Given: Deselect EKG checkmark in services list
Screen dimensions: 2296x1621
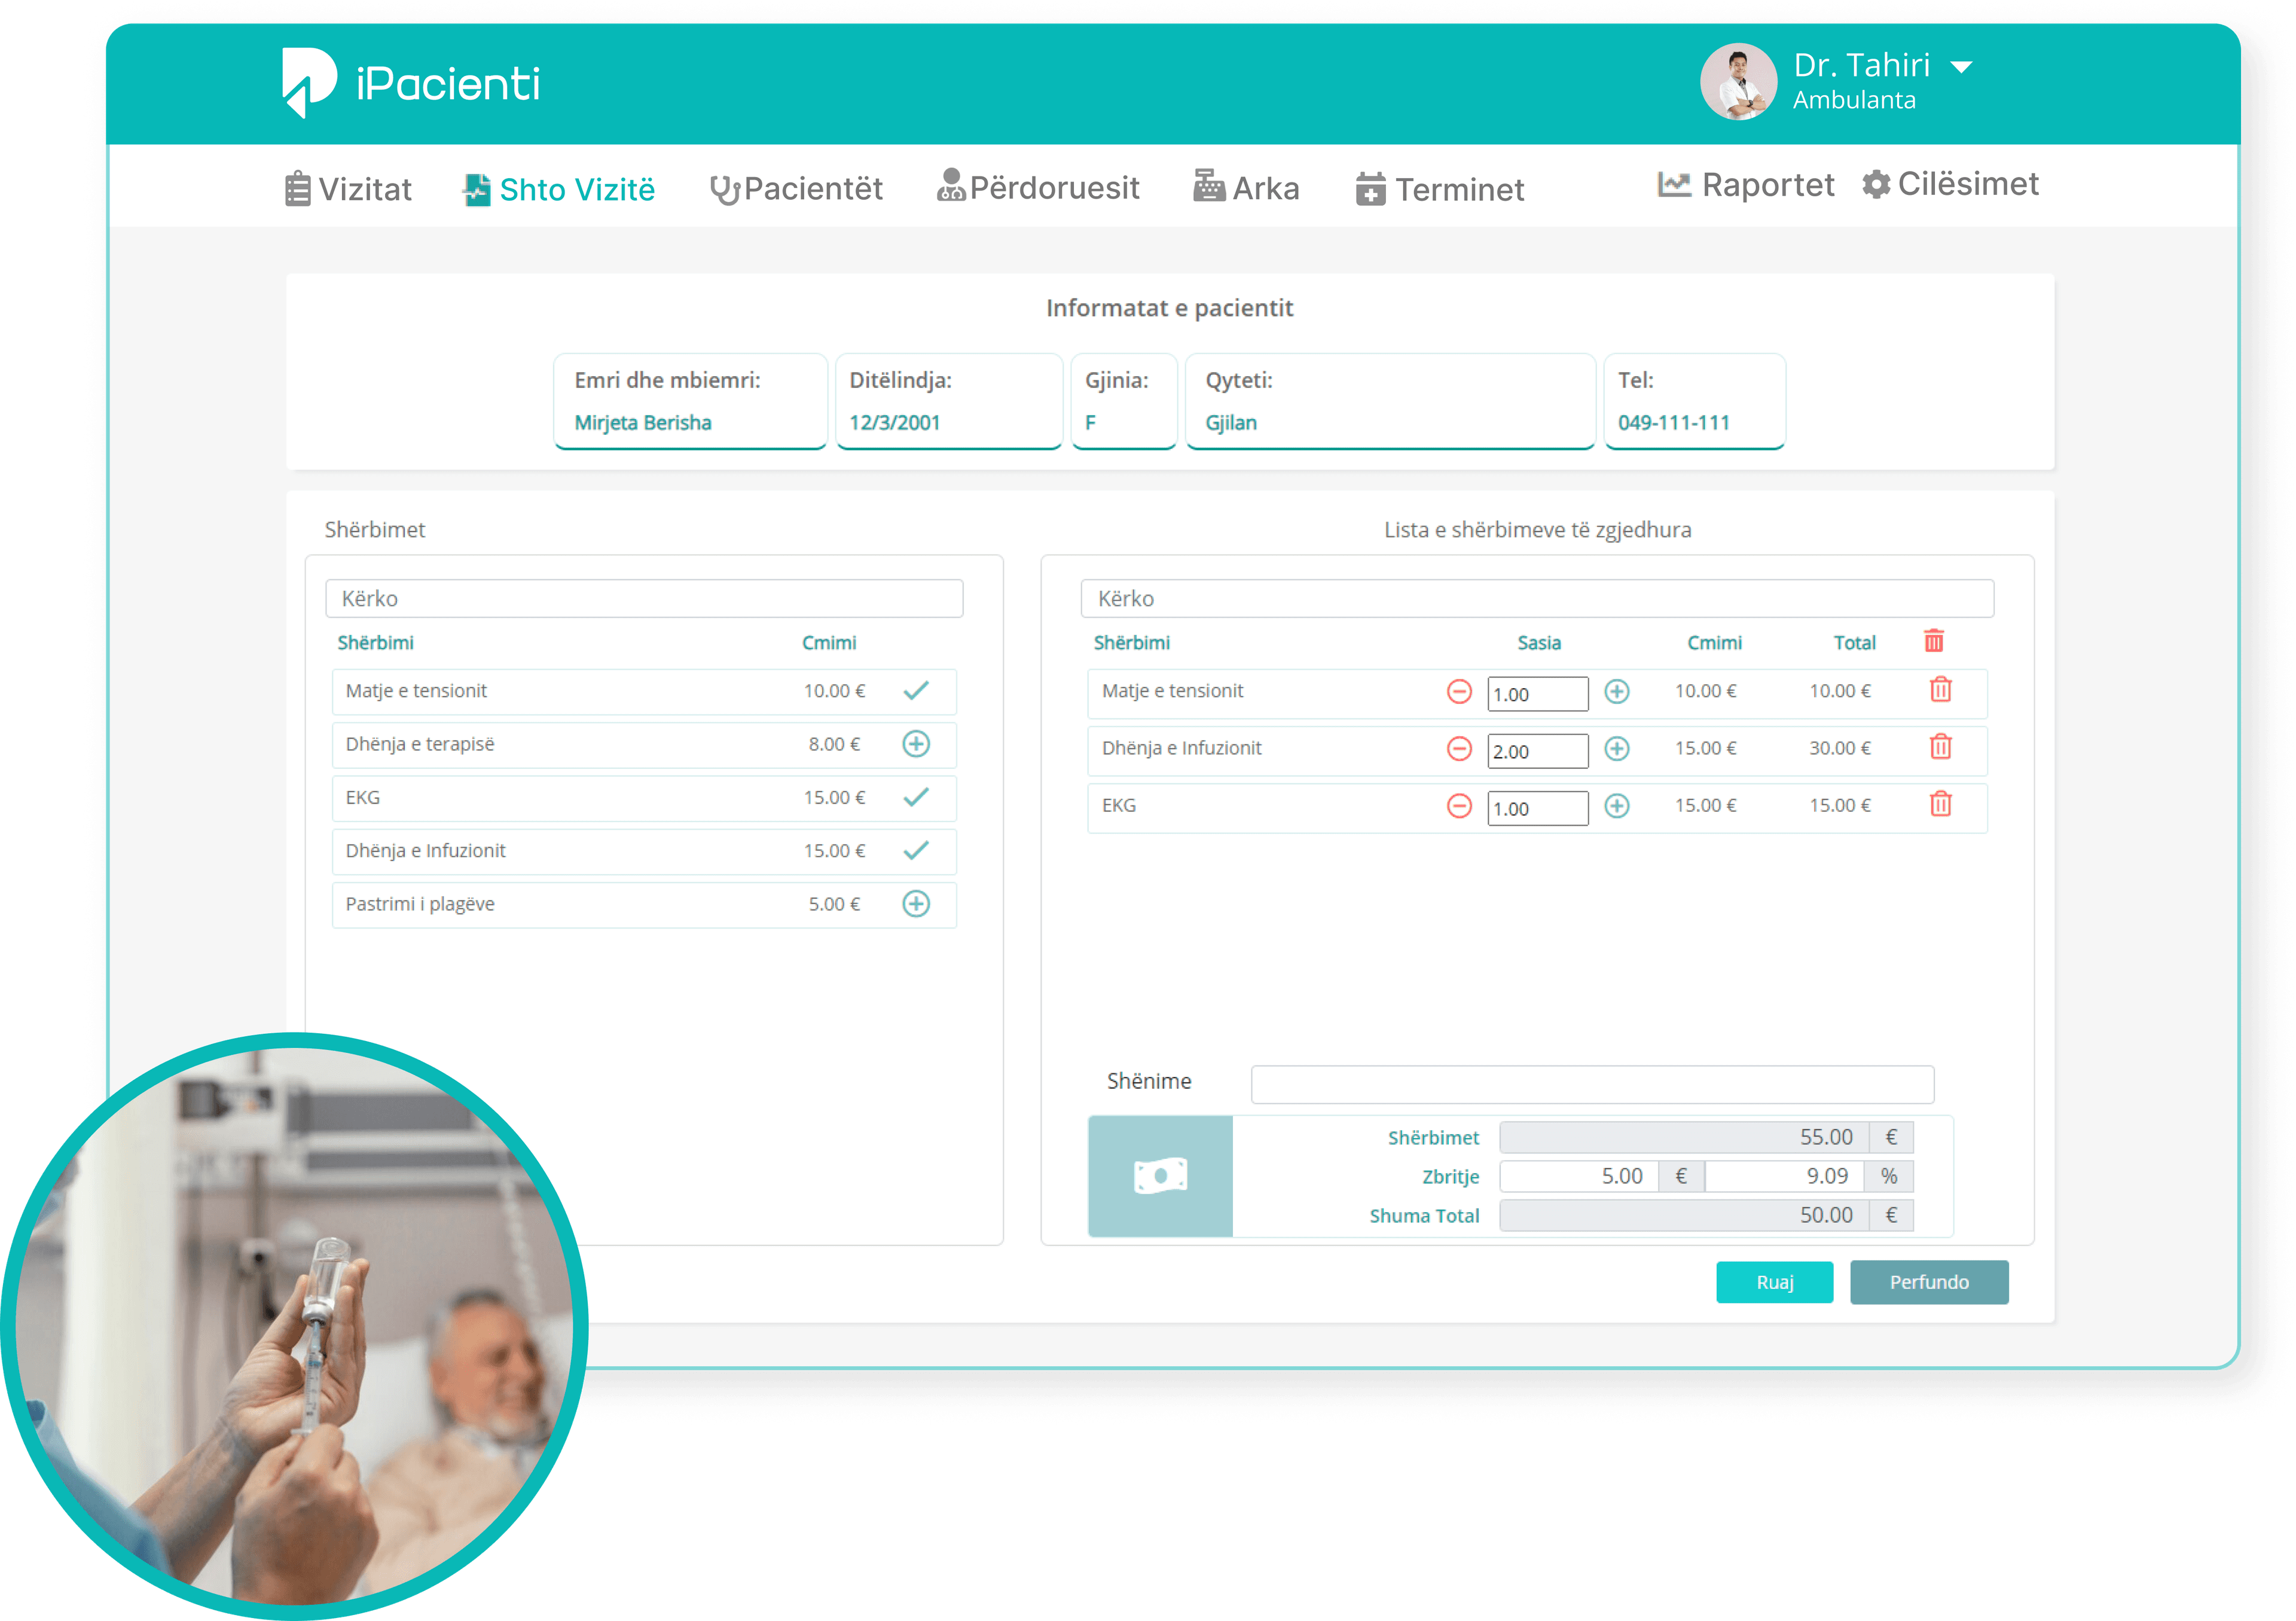Looking at the screenshot, I should [916, 797].
